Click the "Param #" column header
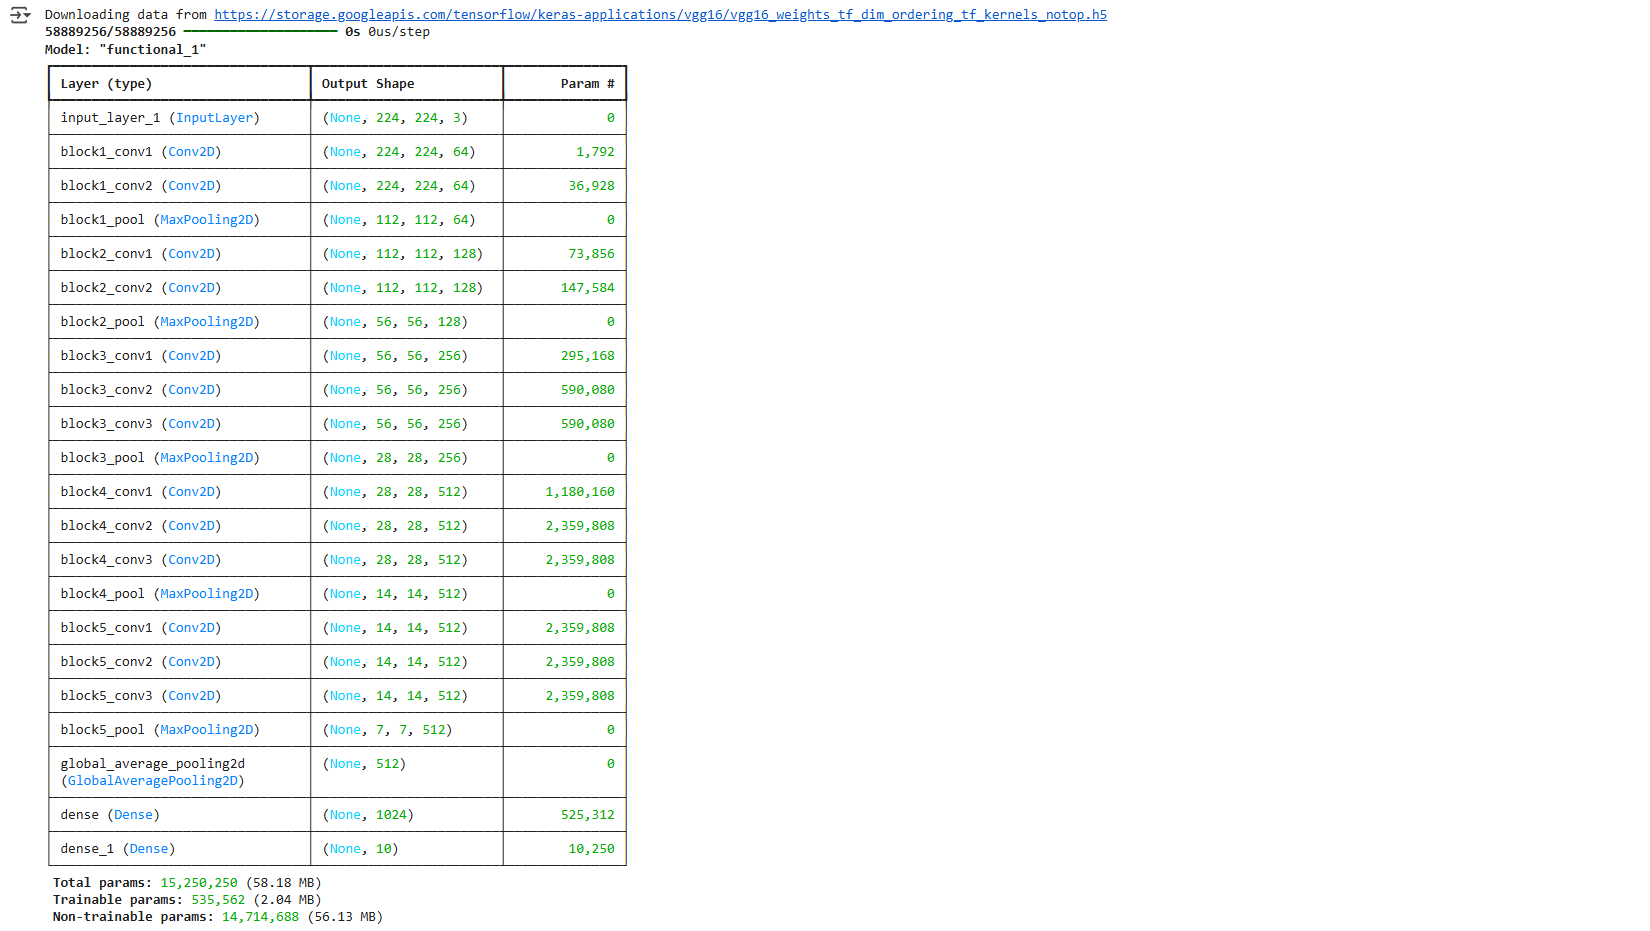The width and height of the screenshot is (1650, 931). tap(587, 84)
